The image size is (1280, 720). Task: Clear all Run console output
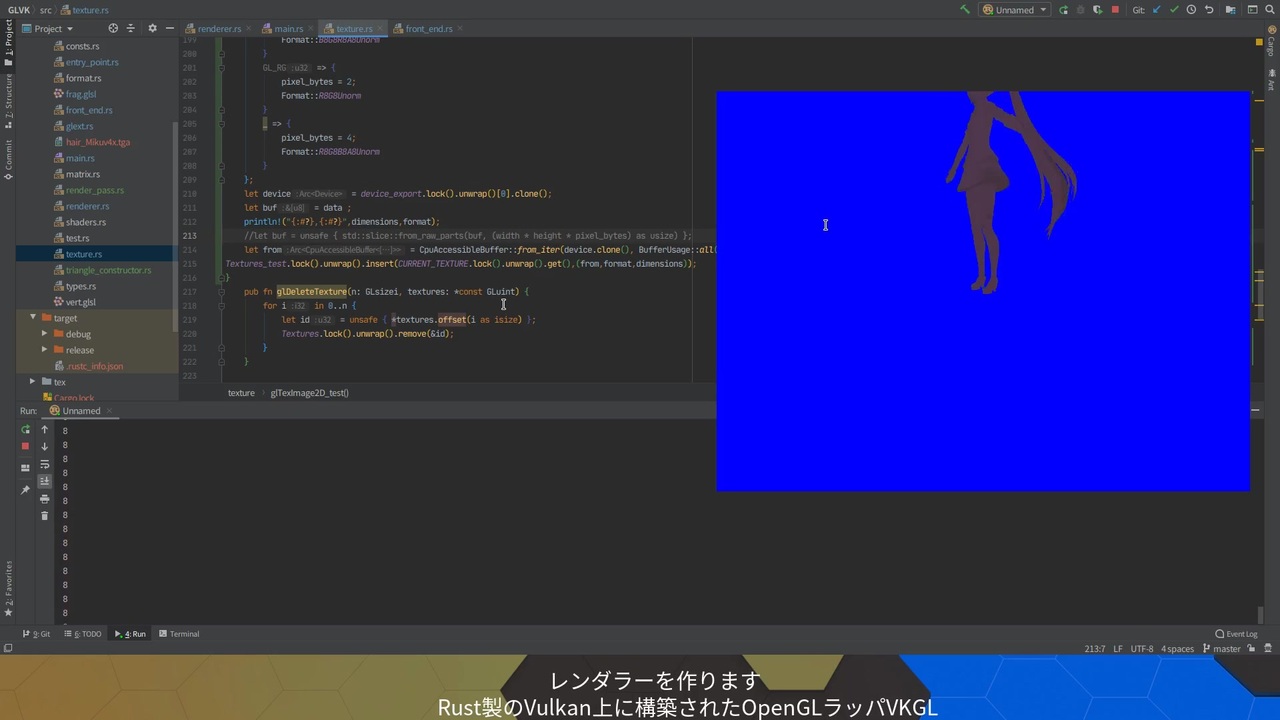[44, 516]
